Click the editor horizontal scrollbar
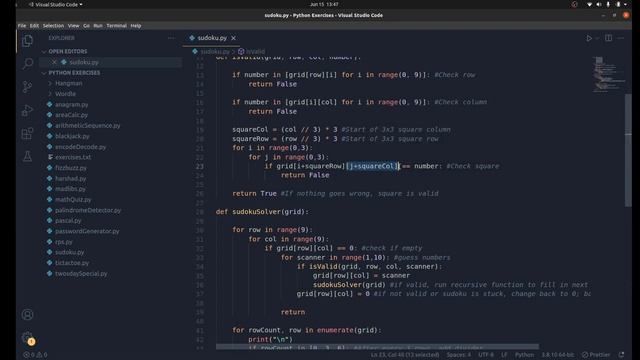640x360 pixels. [377, 347]
